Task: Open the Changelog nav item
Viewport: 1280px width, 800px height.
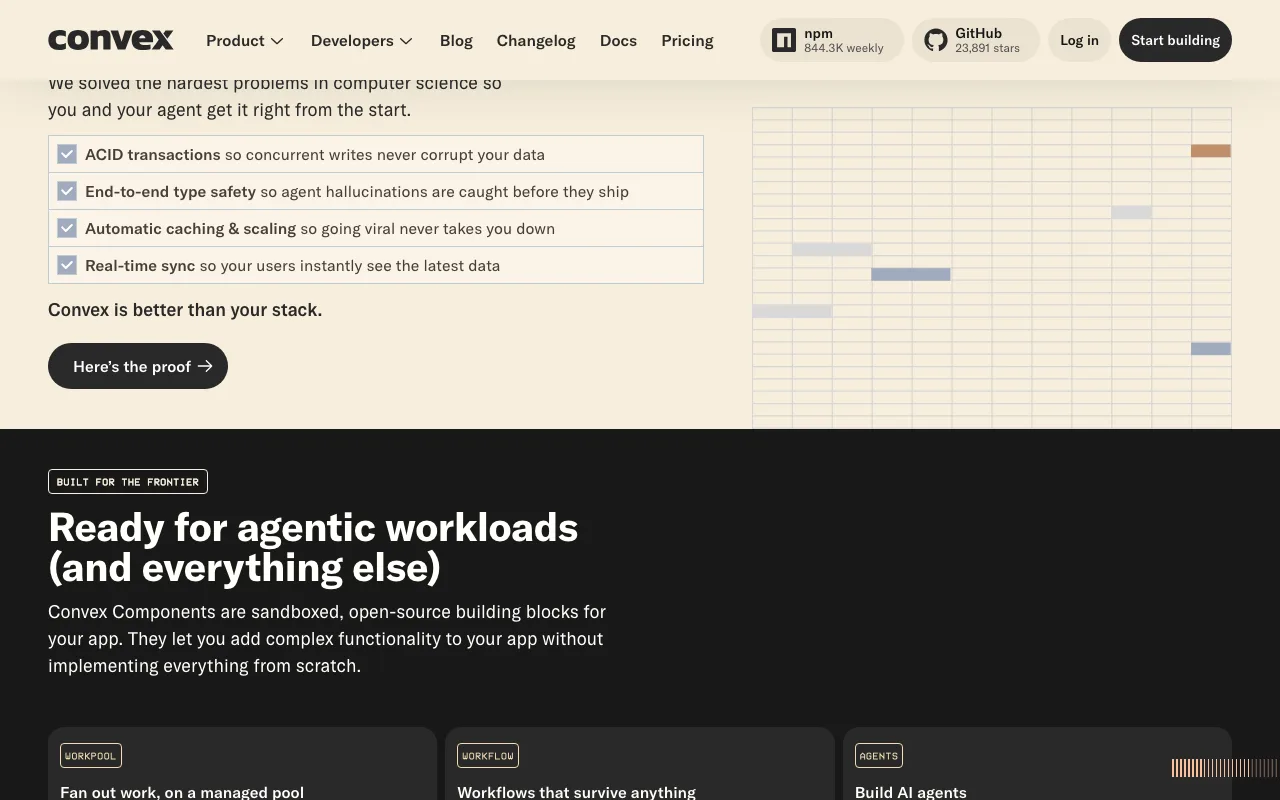Action: click(536, 40)
